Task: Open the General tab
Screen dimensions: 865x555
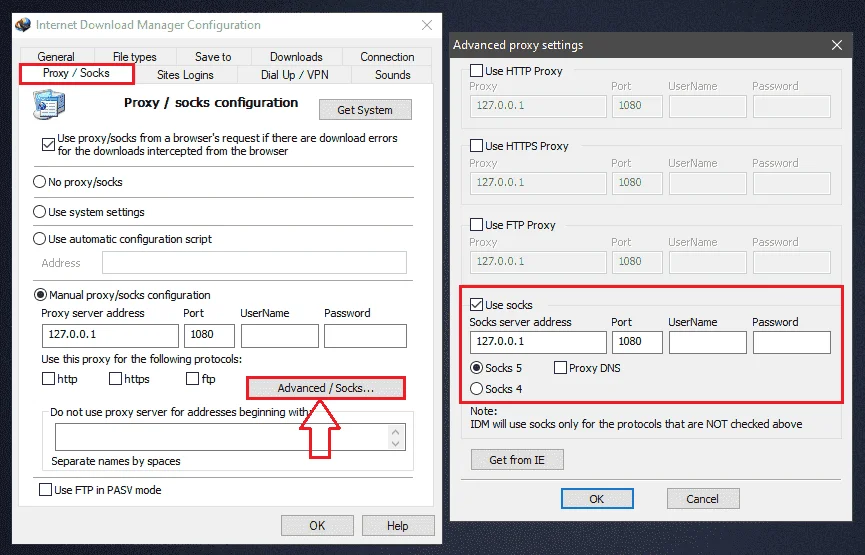Action: (56, 57)
